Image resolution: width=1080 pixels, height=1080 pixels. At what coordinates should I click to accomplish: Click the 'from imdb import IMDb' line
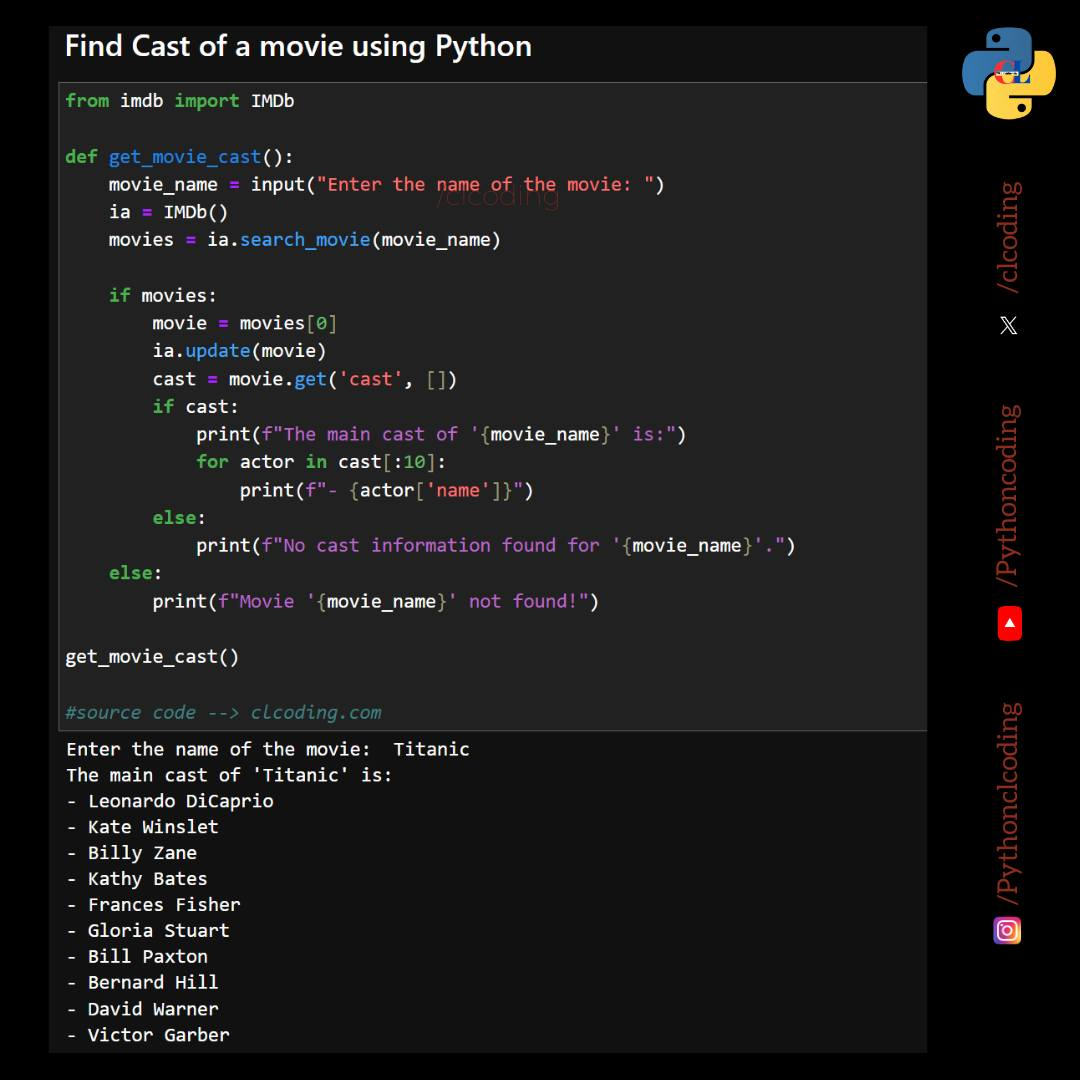point(180,101)
